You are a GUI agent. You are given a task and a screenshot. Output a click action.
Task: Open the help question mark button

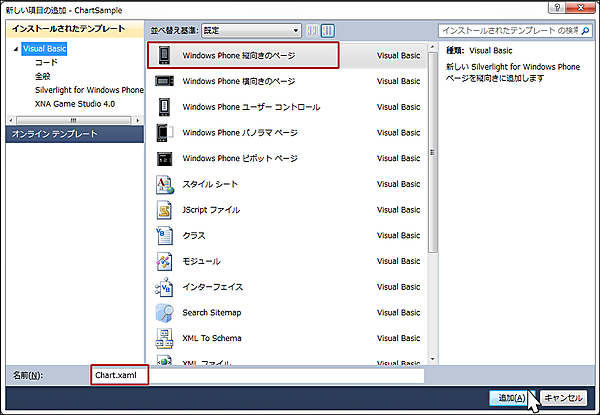[x=557, y=7]
